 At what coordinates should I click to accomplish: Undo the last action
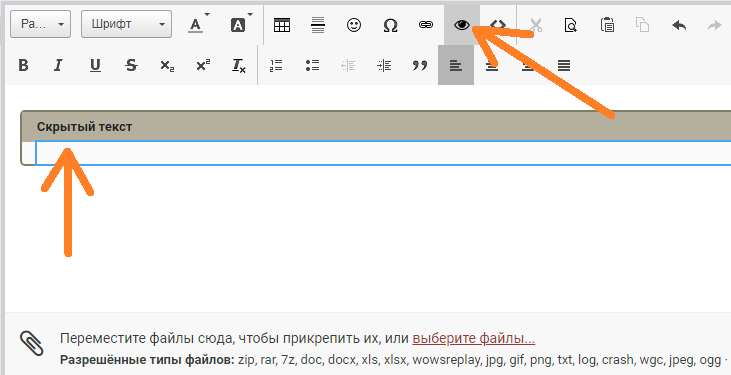pyautogui.click(x=679, y=25)
